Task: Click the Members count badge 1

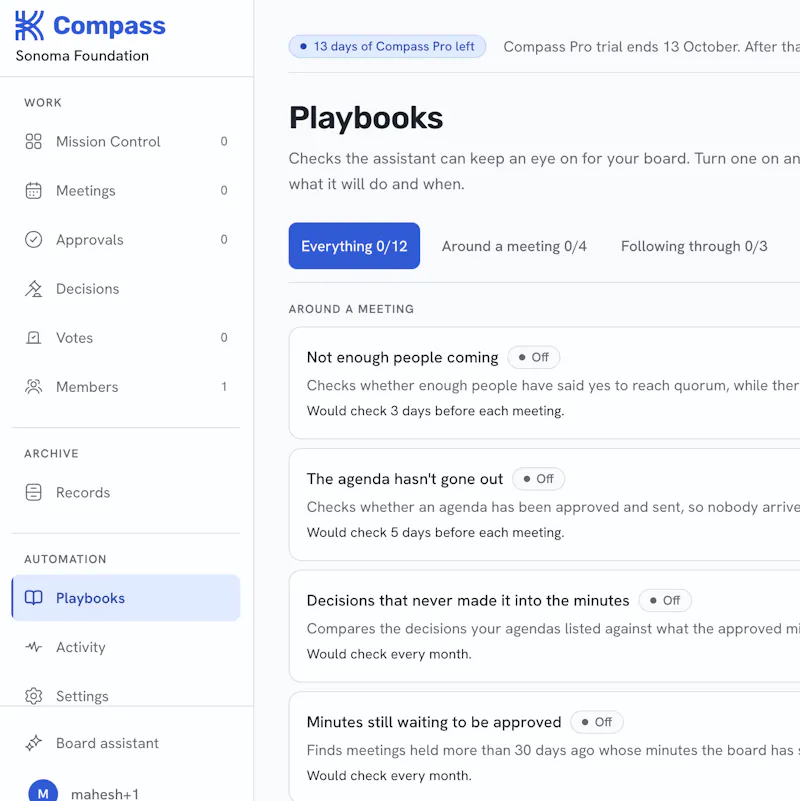Action: tap(224, 387)
